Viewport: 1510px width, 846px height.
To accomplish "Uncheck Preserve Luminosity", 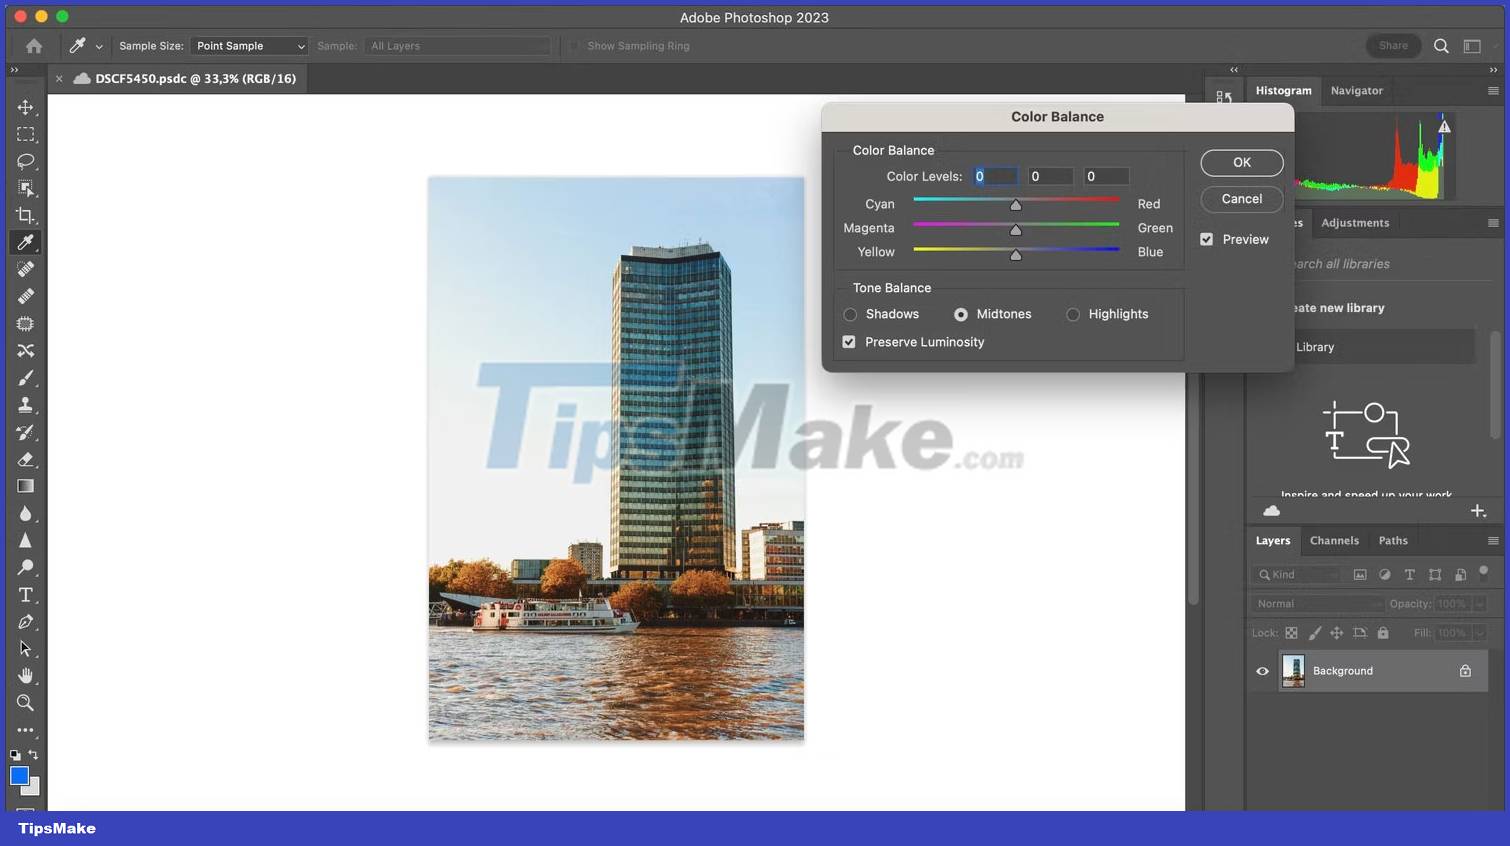I will (x=848, y=341).
